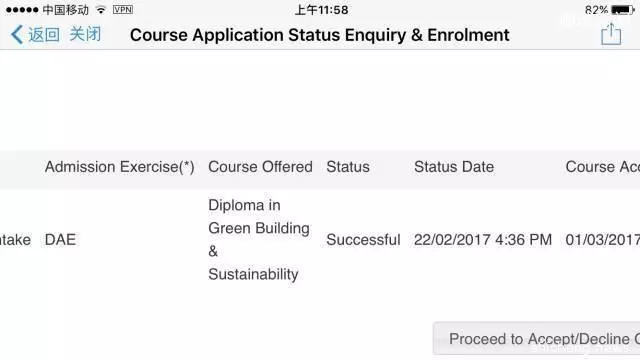Tap the VPN indicator in status bar
This screenshot has width=640, height=360.
coord(123,10)
